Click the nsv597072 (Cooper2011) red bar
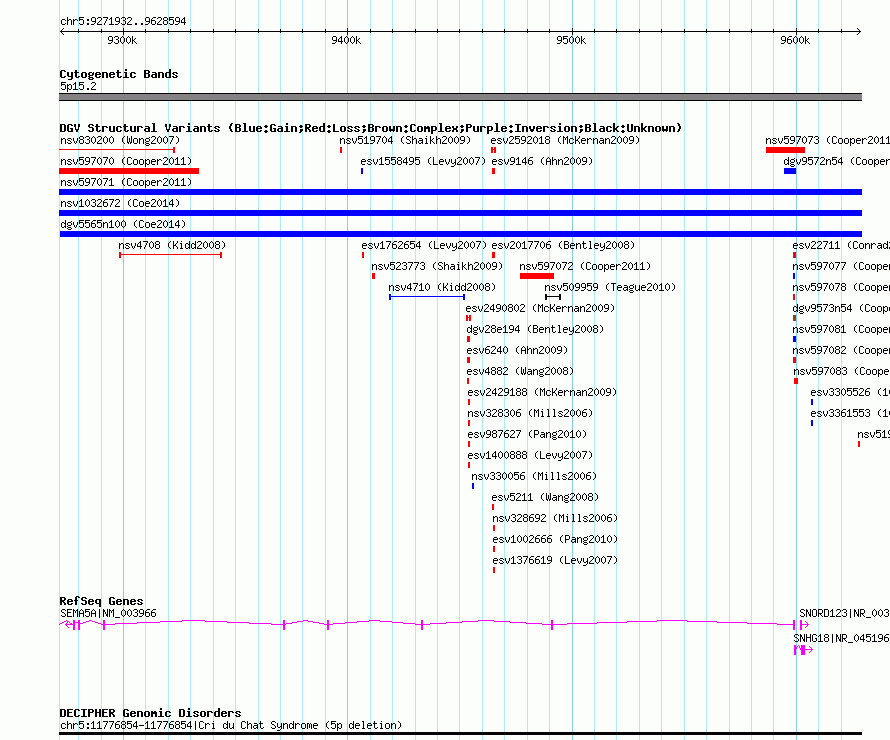Image resolution: width=890 pixels, height=740 pixels. click(x=537, y=276)
